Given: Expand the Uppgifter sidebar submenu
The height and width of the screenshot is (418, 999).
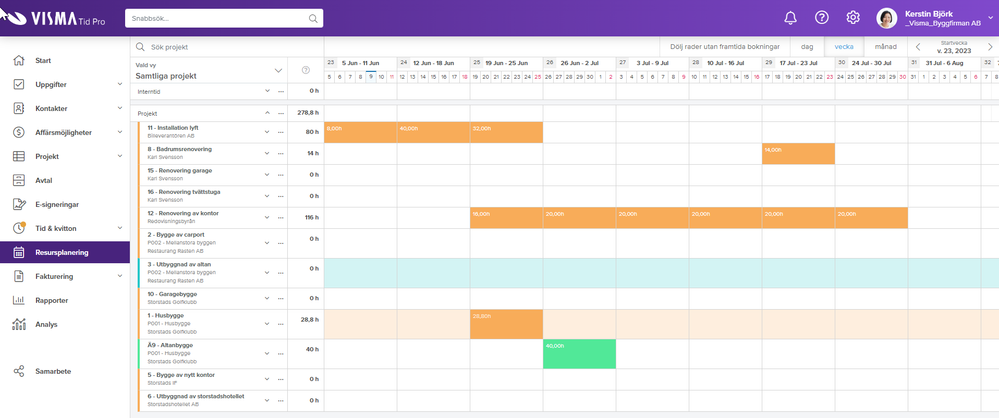Looking at the screenshot, I should click(119, 85).
